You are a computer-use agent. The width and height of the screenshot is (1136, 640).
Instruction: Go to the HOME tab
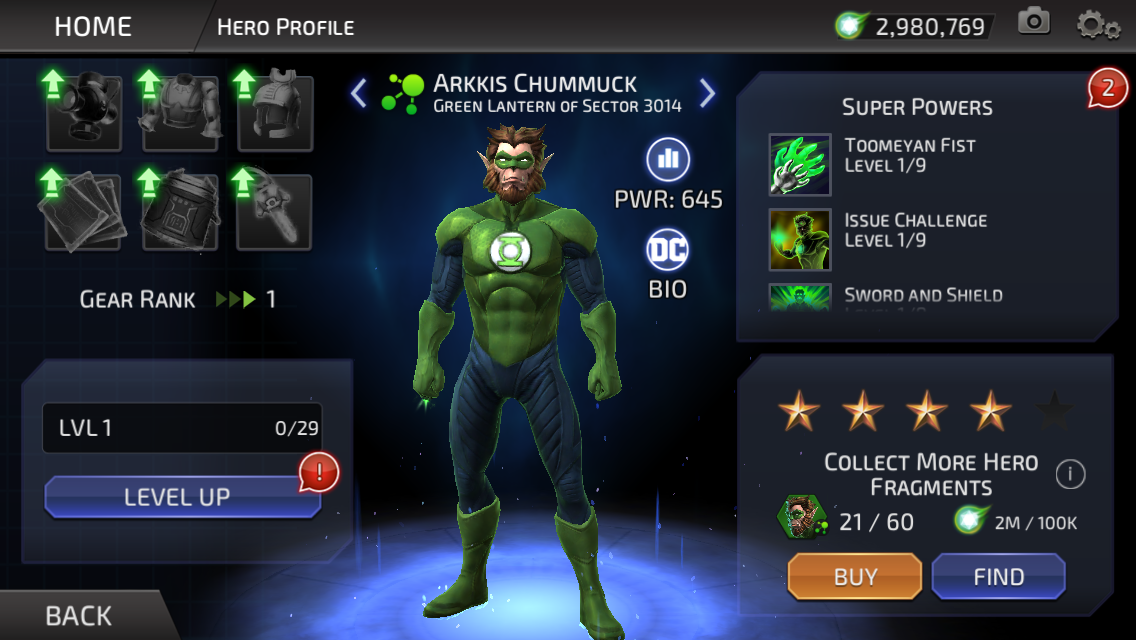click(93, 27)
